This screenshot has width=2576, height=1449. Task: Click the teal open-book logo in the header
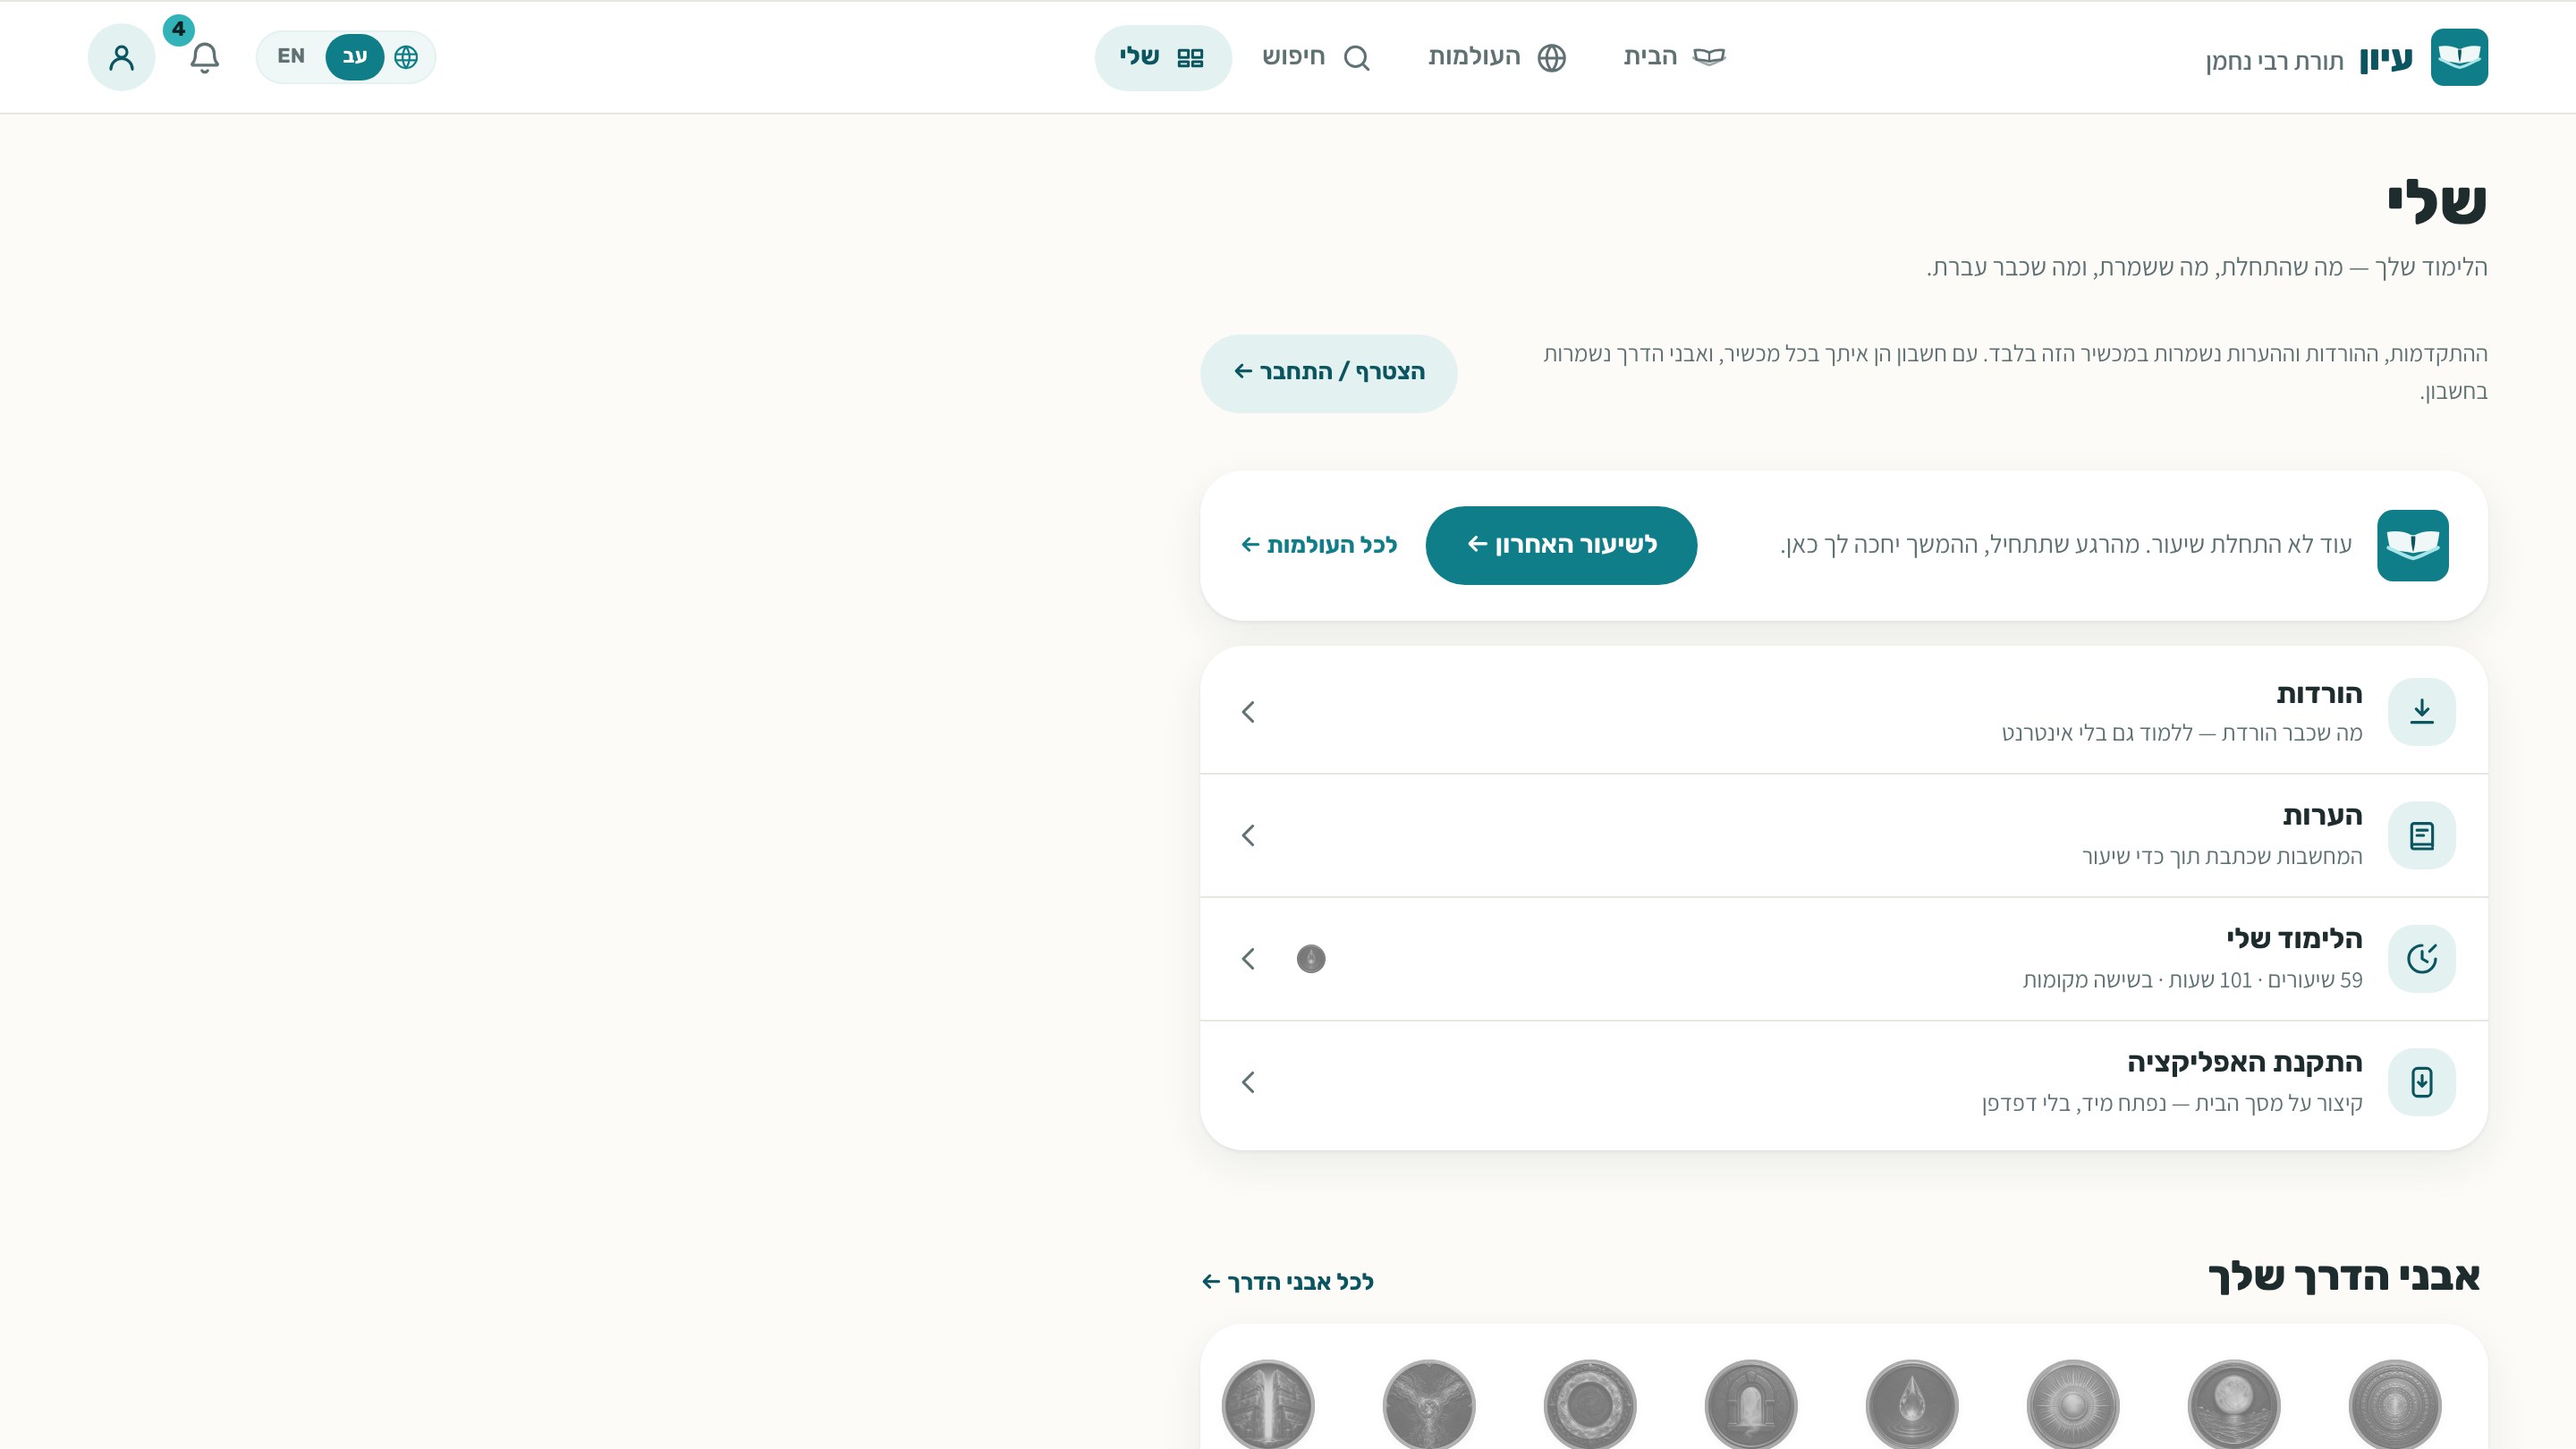(2459, 57)
